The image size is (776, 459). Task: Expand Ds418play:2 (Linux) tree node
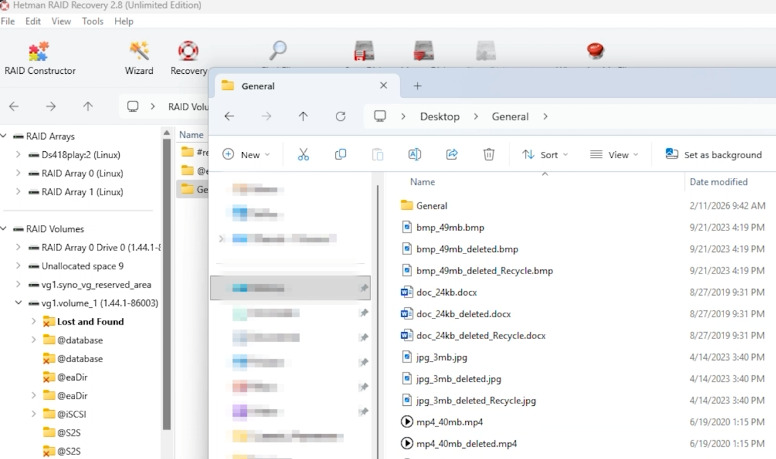click(18, 154)
